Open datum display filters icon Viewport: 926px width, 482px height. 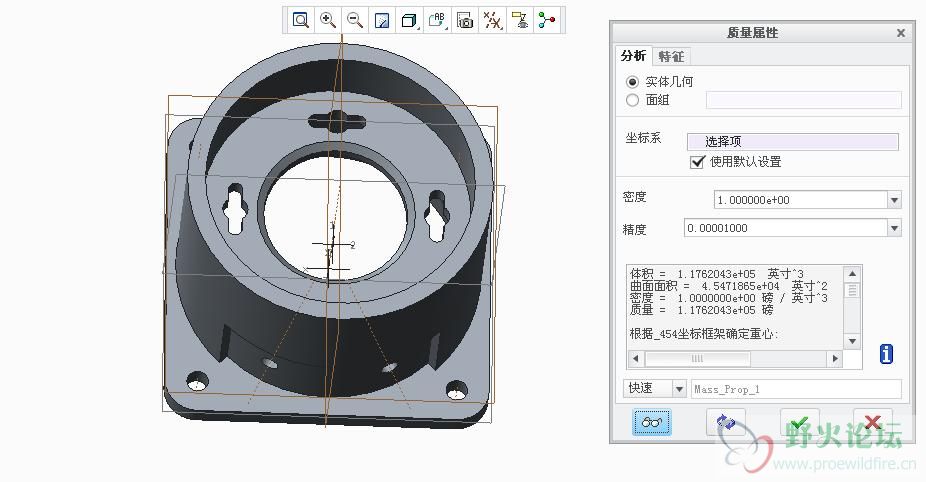coord(493,21)
